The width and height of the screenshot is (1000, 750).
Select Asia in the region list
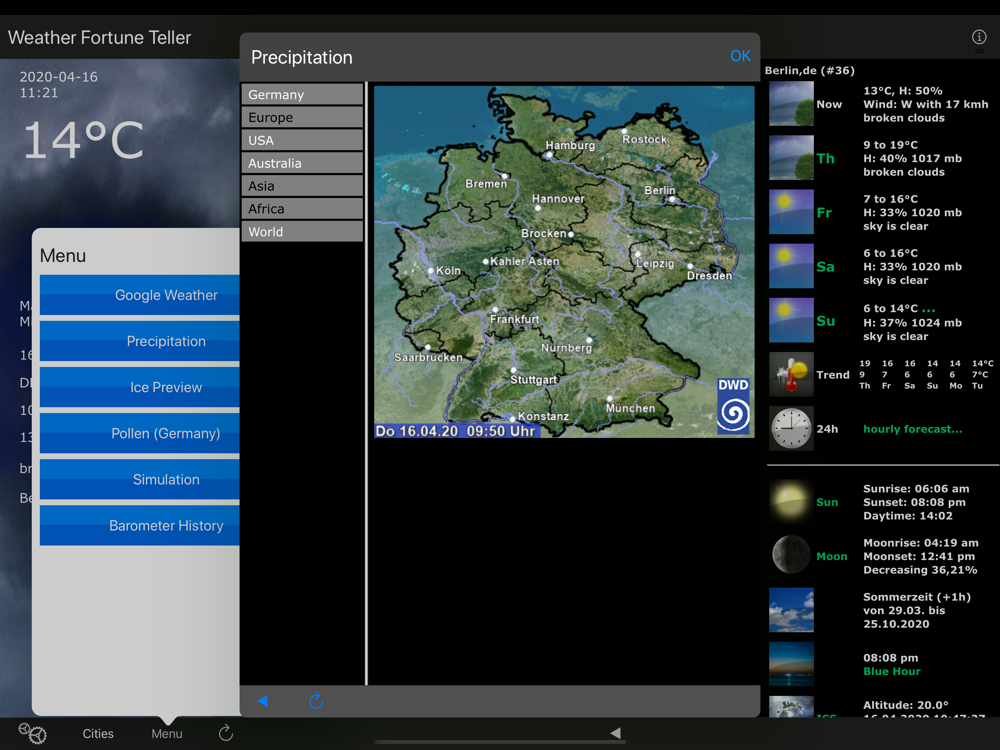coord(302,186)
